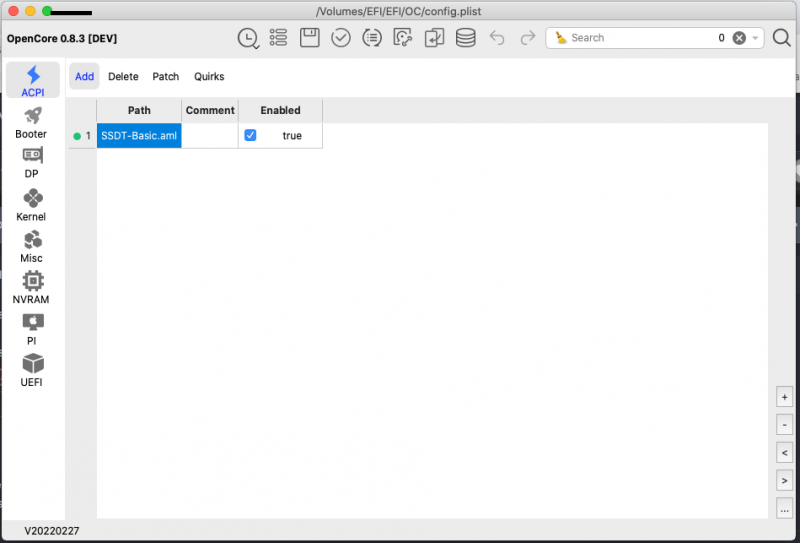This screenshot has width=800, height=543.
Task: Open search history dropdown arrow
Action: pos(755,38)
